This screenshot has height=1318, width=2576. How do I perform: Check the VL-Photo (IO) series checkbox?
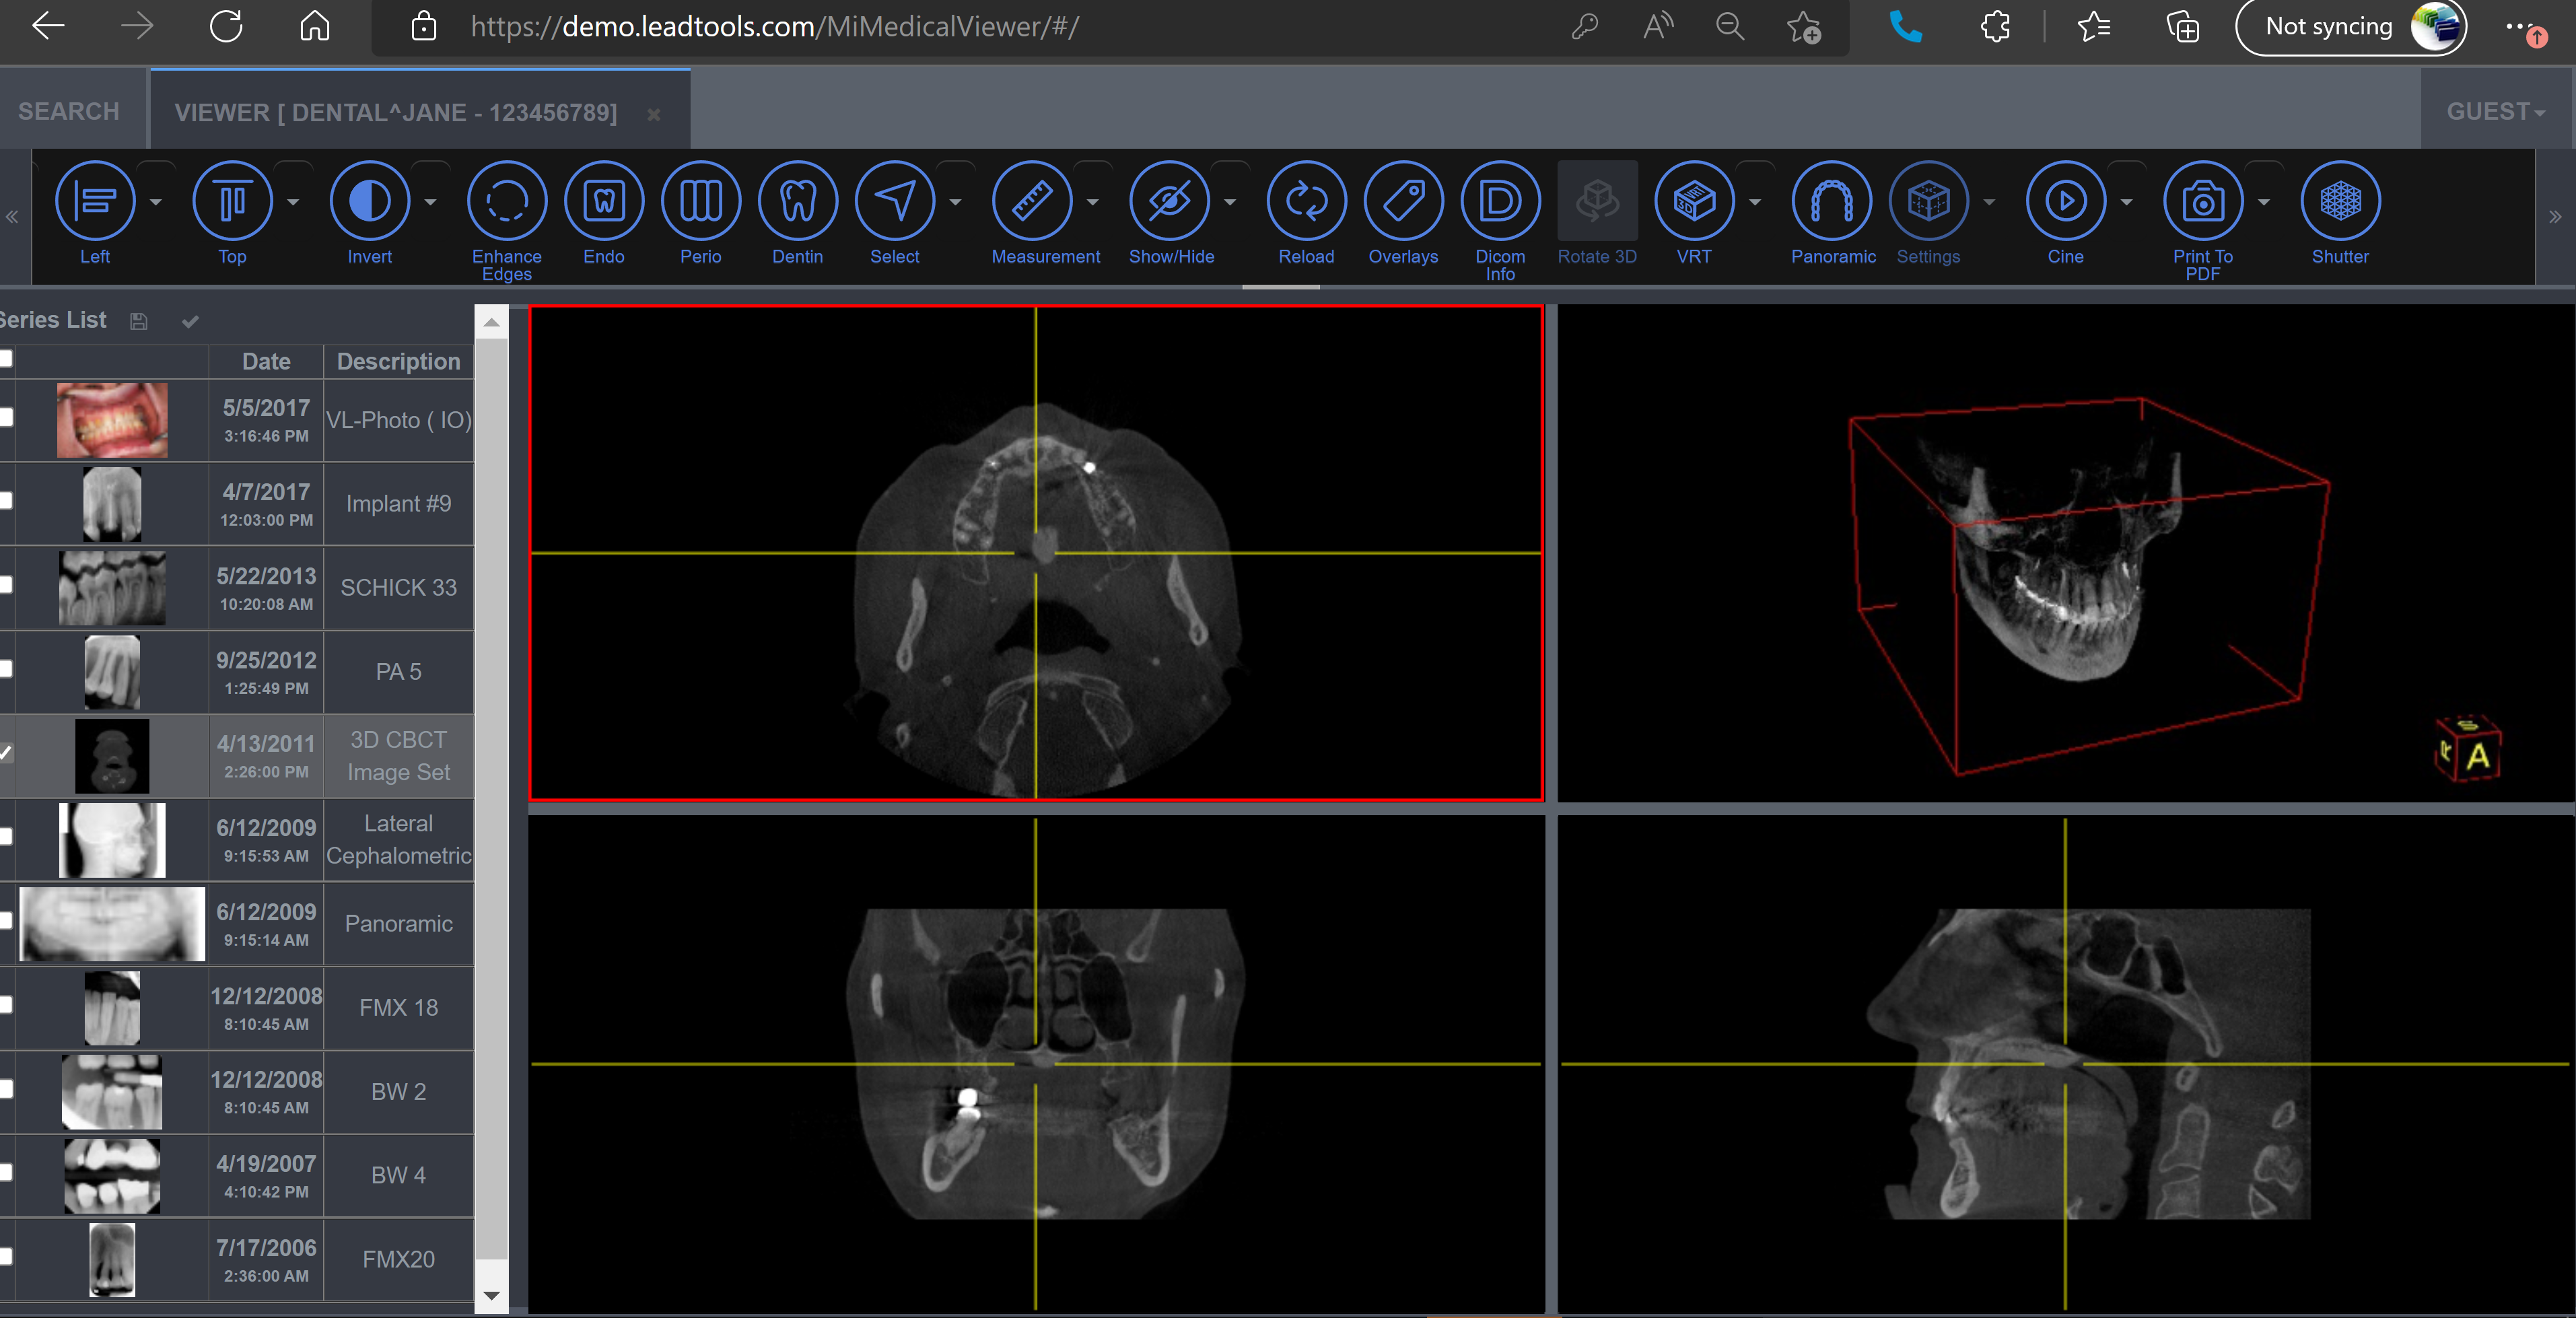[5, 417]
